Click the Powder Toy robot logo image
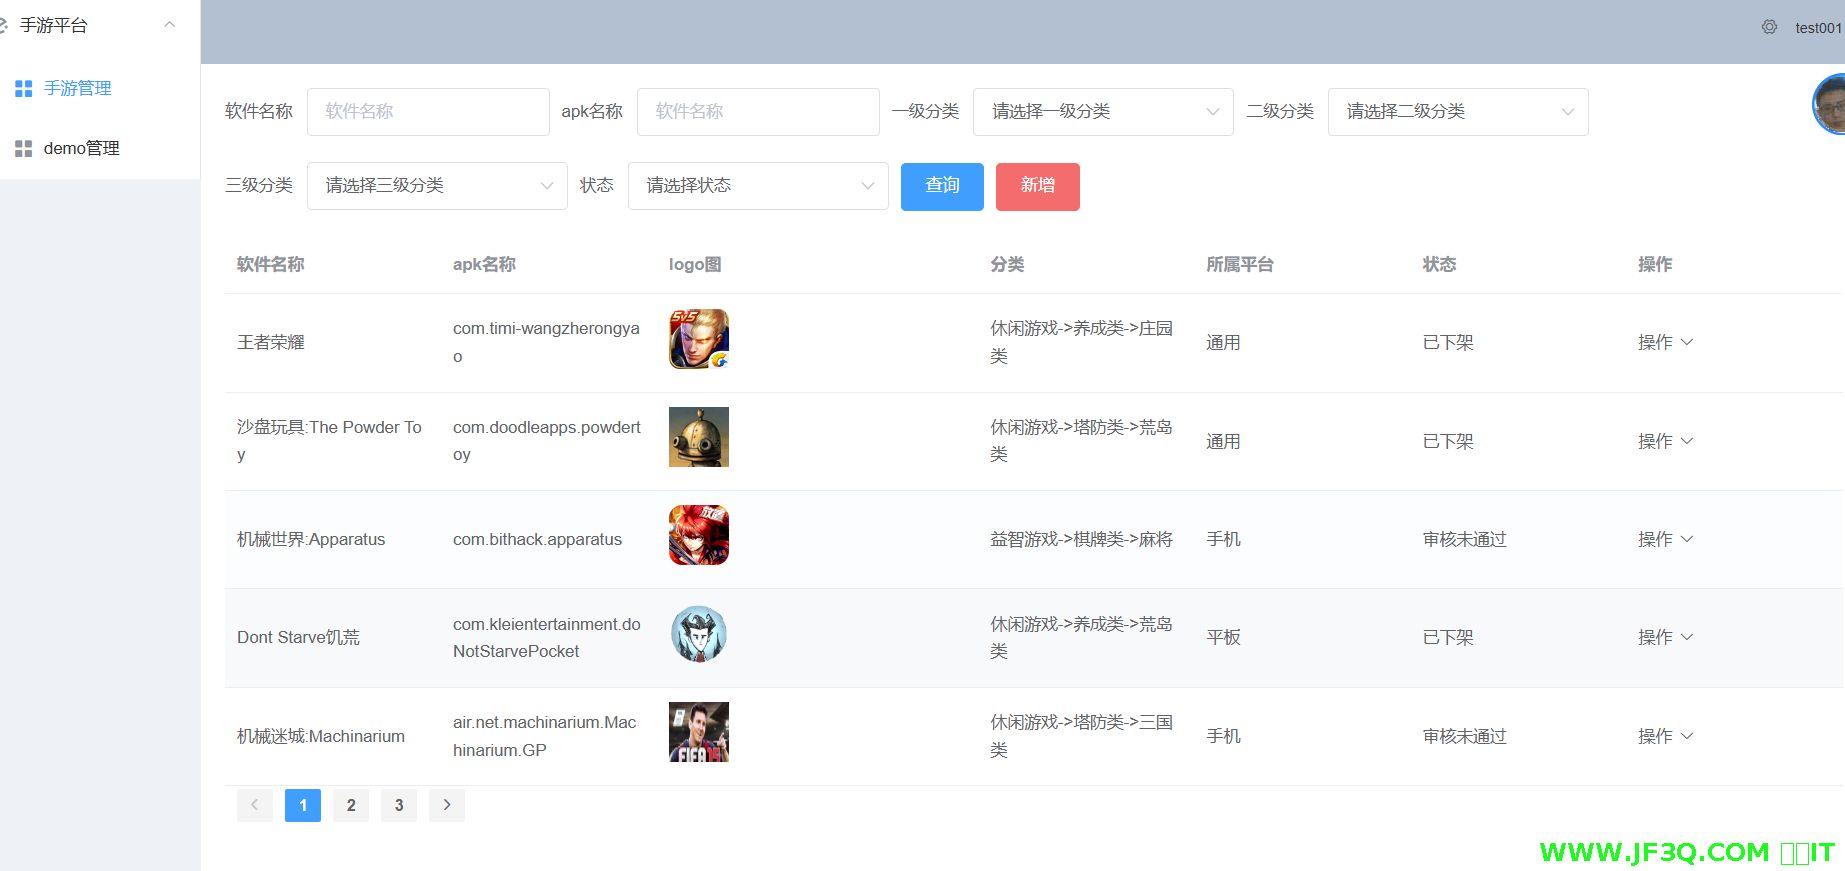Viewport: 1845px width, 871px height. [698, 437]
